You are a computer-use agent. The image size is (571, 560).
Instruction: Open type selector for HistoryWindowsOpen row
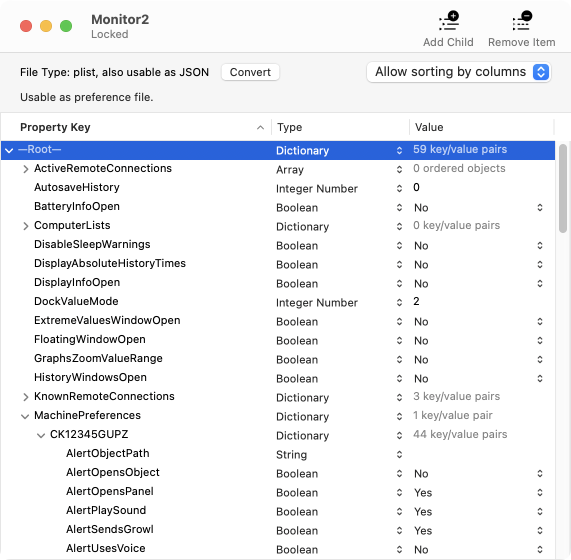click(399, 378)
